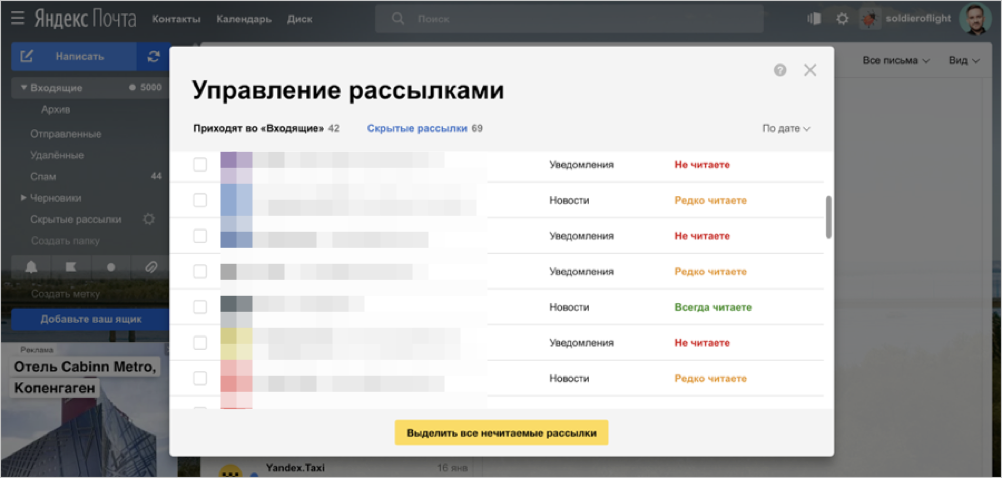Screen dimensions: 1002x478
Task: Click the dialog list scrollbar thumb
Action: (x=829, y=217)
